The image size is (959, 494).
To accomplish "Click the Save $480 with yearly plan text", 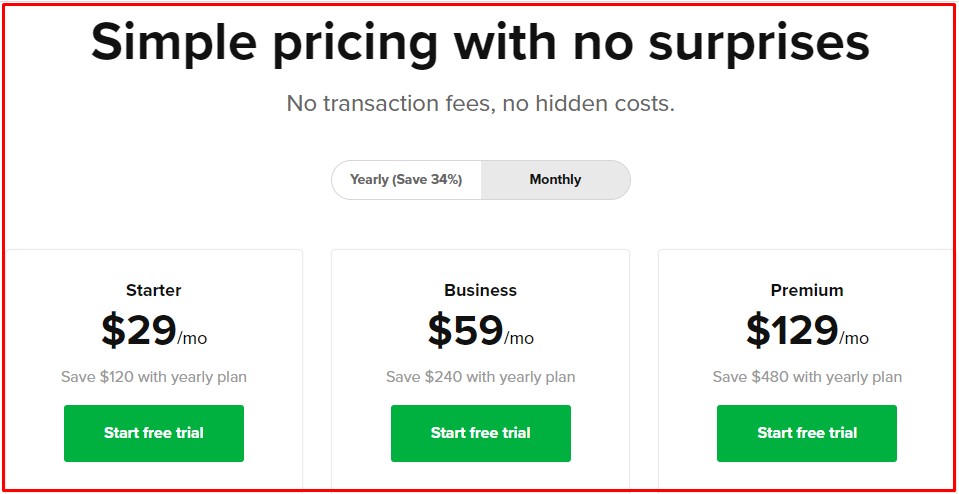I will 807,377.
